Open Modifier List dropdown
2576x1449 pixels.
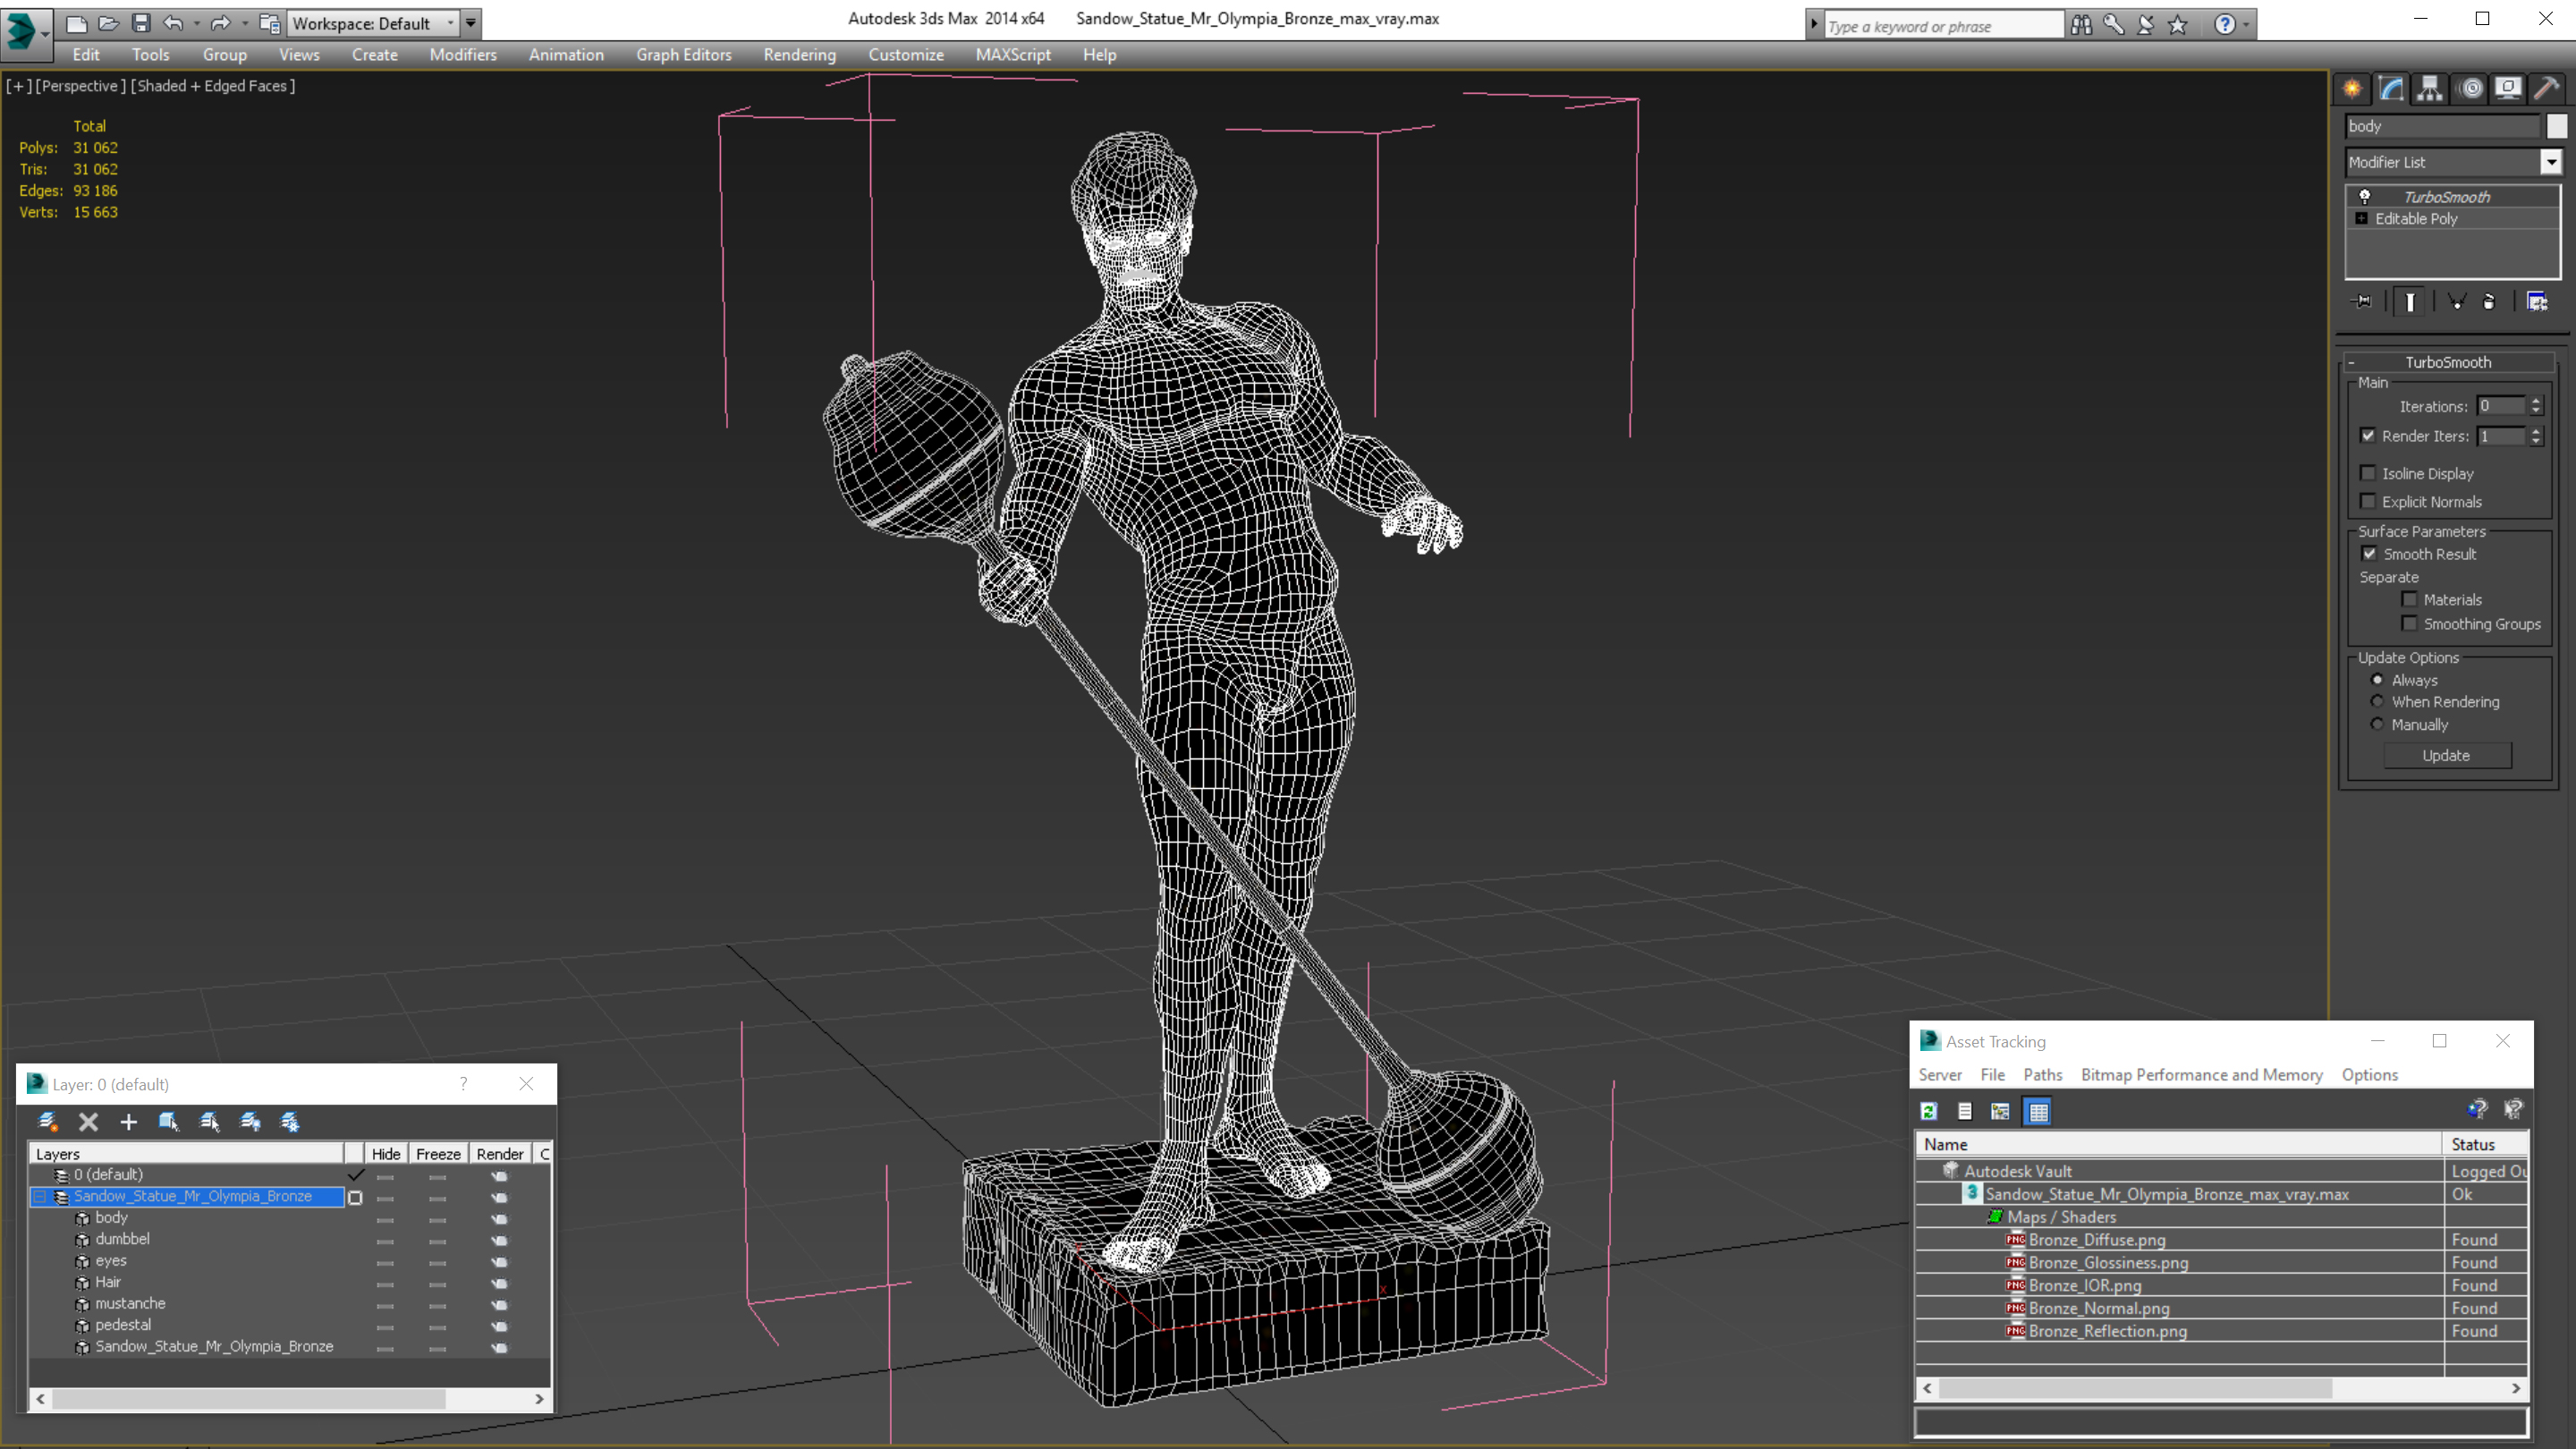coord(2551,161)
